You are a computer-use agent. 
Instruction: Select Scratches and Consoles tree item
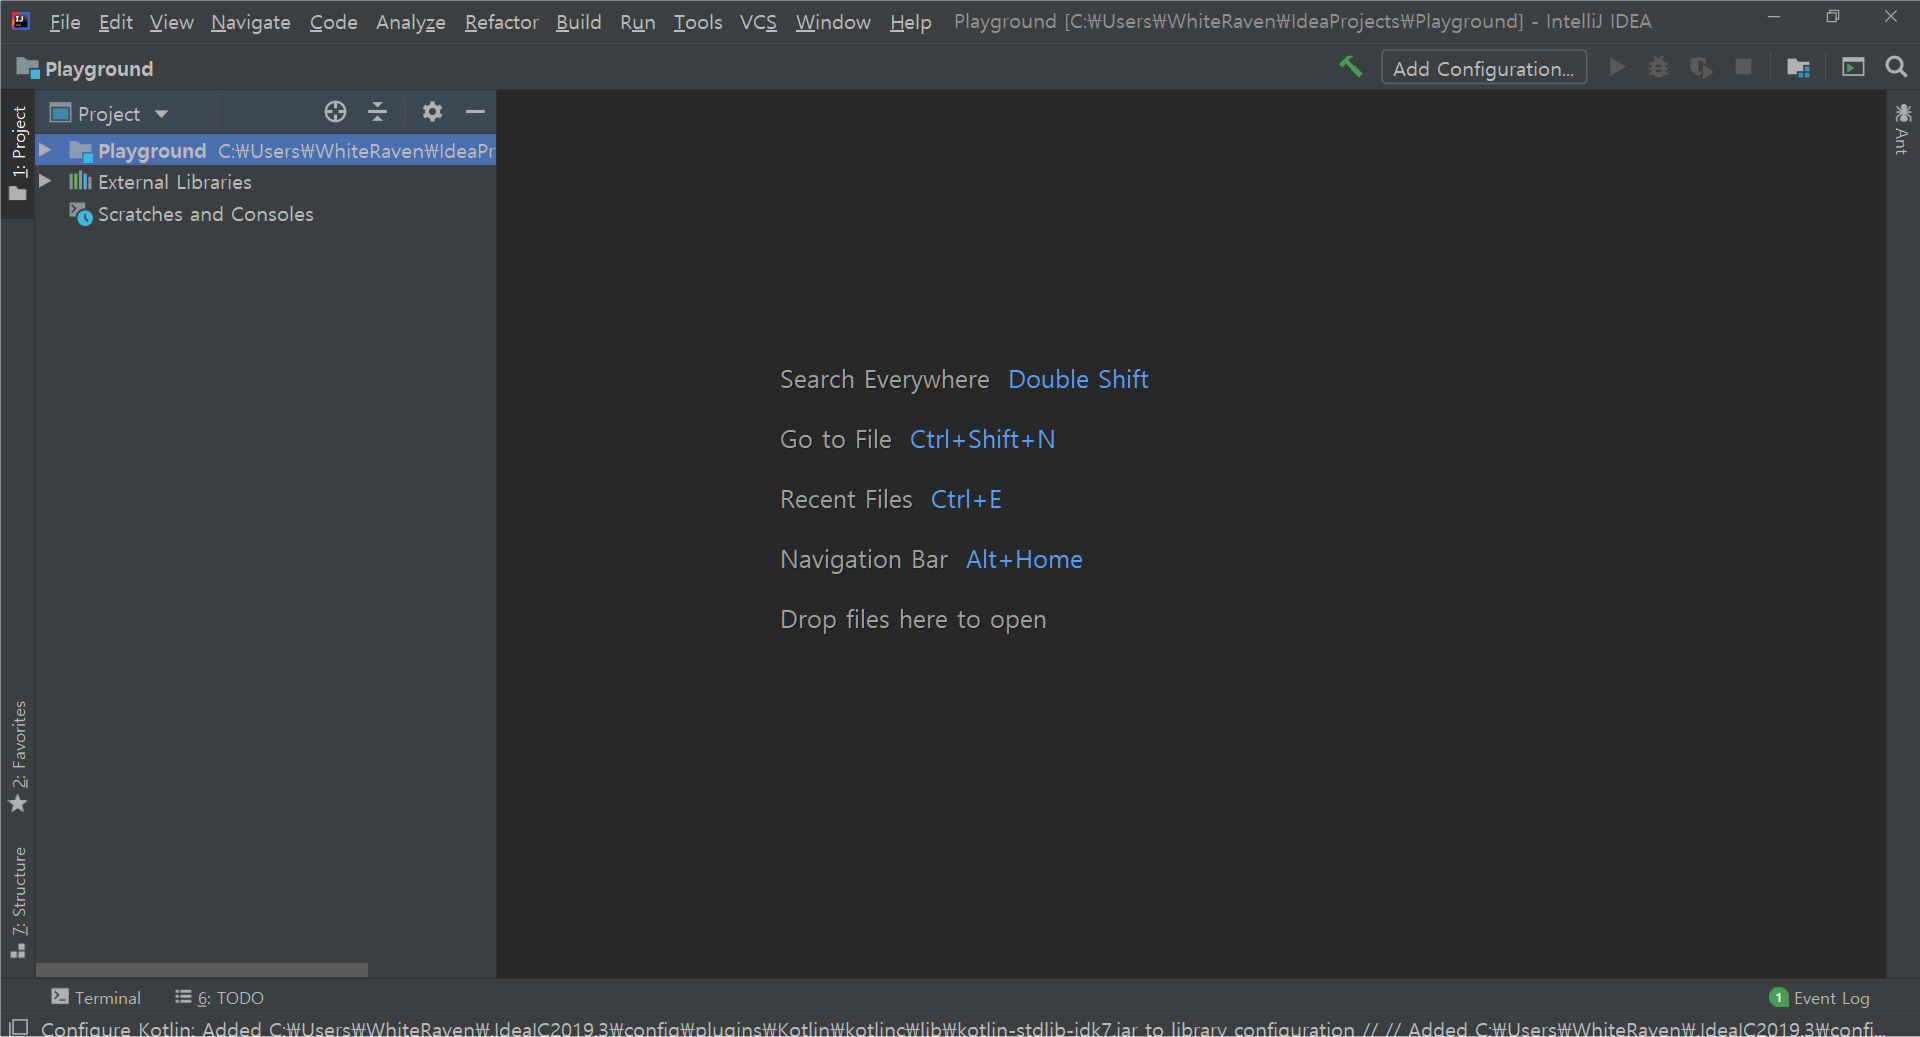[205, 214]
